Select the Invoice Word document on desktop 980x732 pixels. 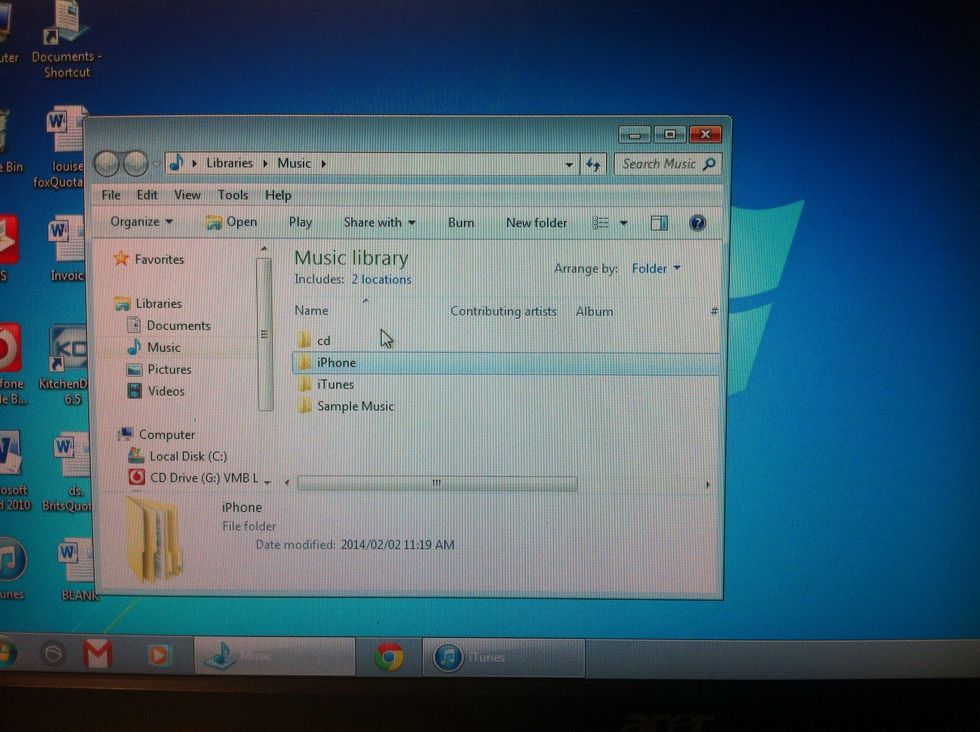[66, 248]
